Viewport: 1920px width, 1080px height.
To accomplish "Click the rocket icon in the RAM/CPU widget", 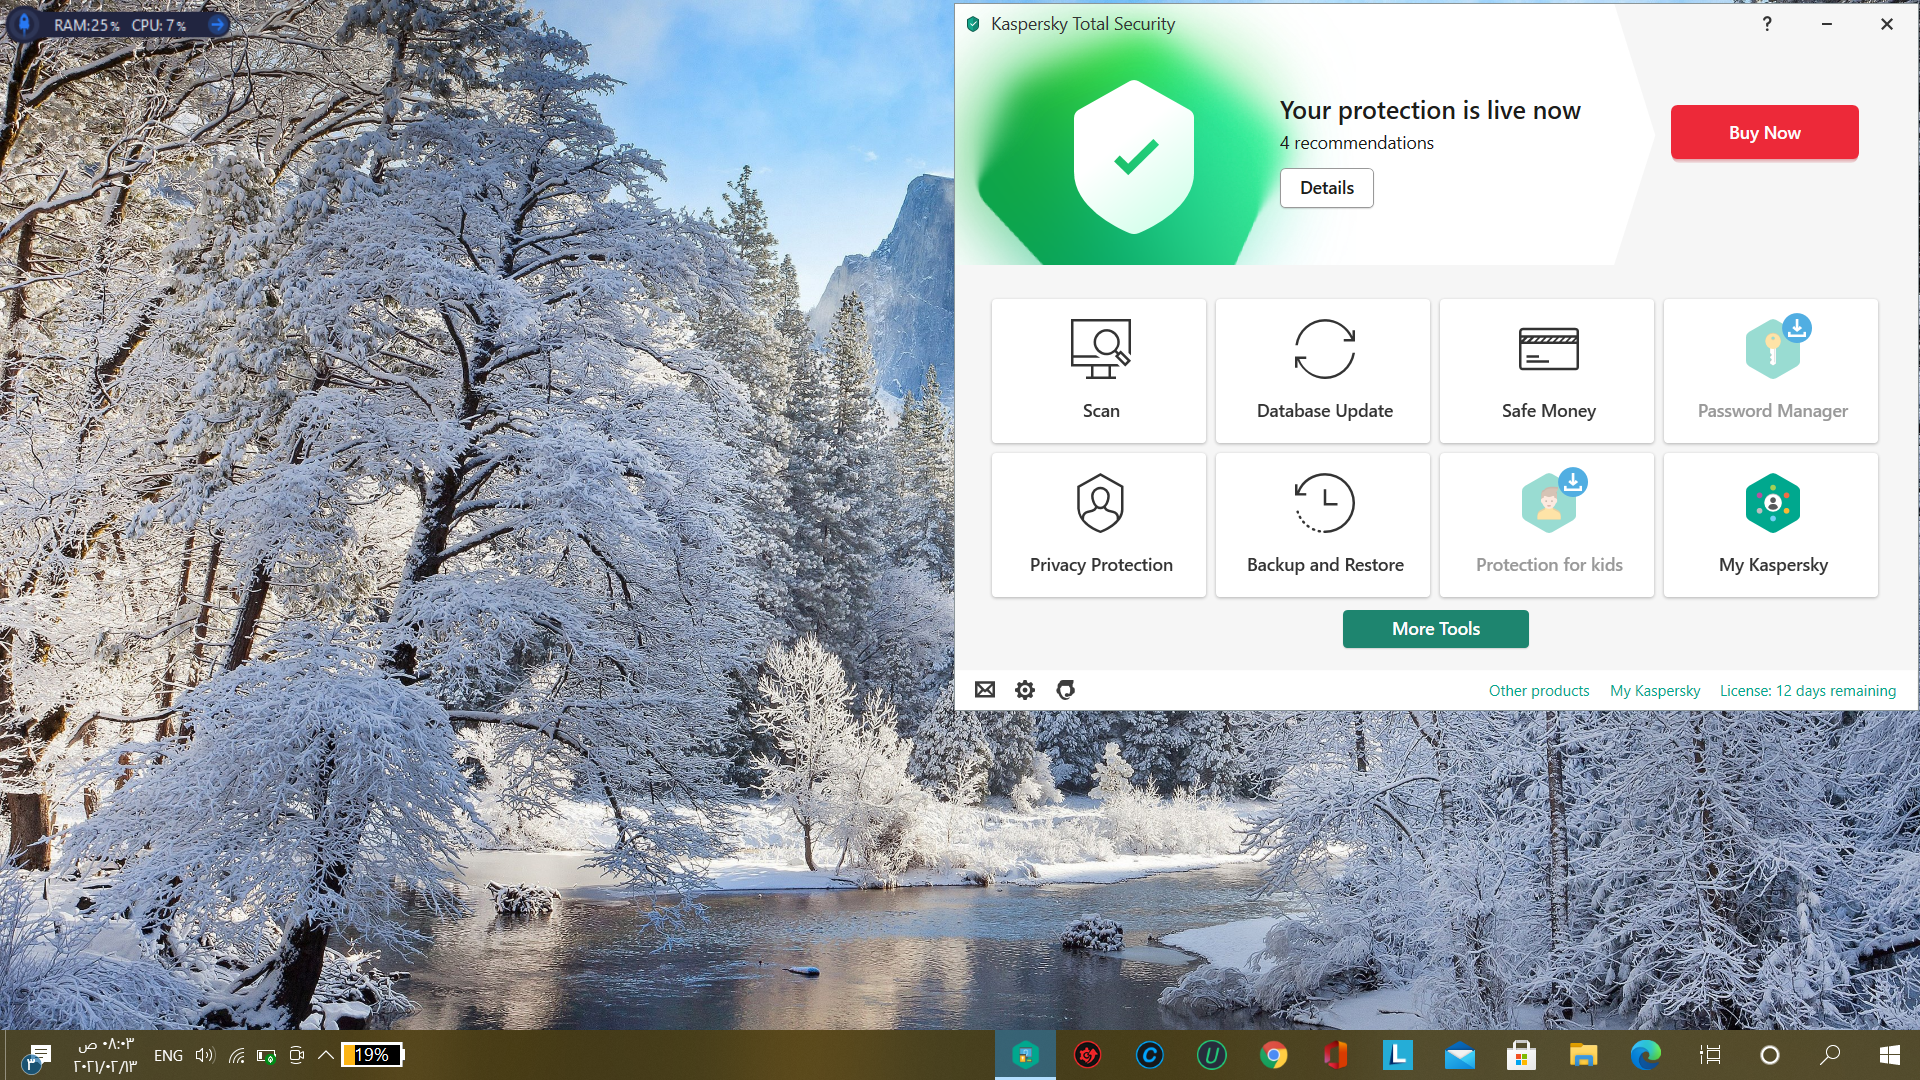I will point(25,23).
